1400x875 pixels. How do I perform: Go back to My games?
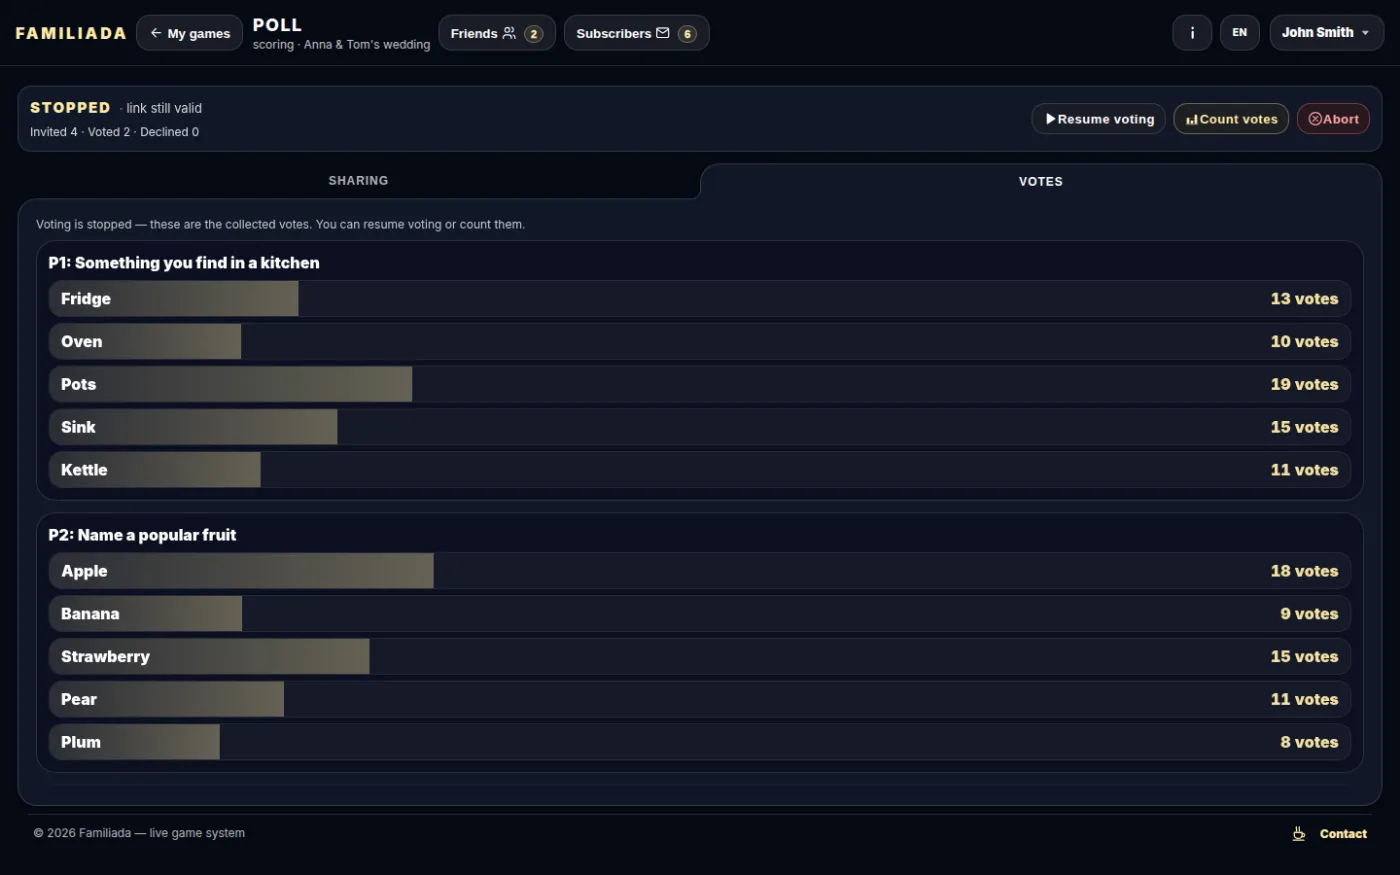tap(190, 33)
